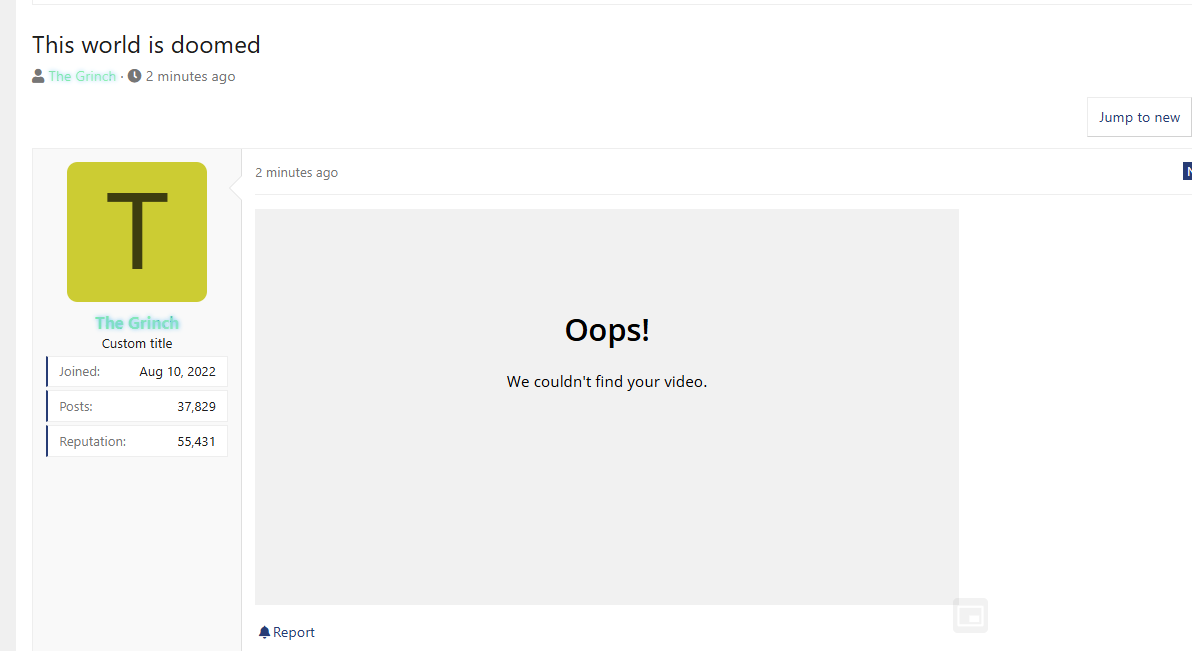Image resolution: width=1192 pixels, height=651 pixels.
Task: Open the yellow T avatar profile
Action: 137,232
